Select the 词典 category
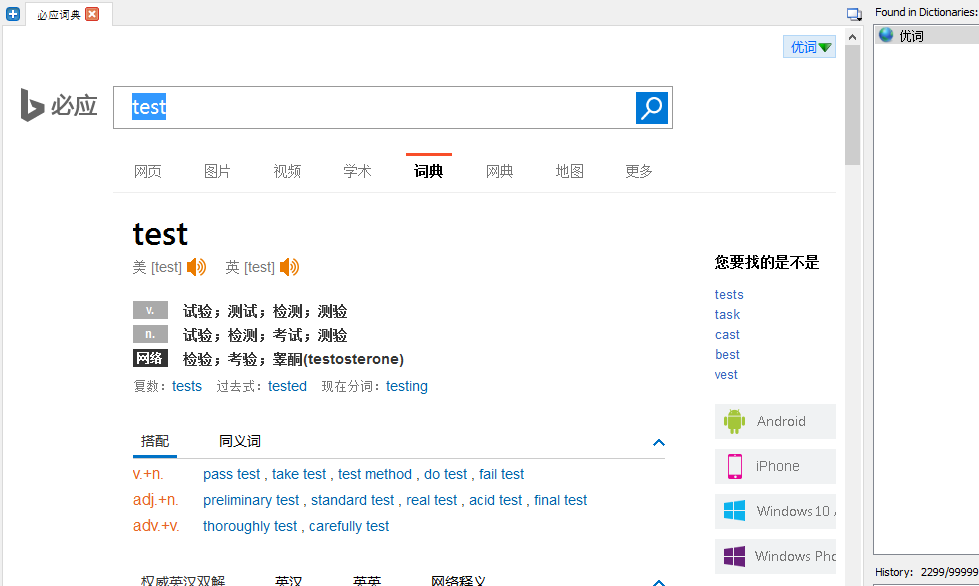 tap(428, 171)
